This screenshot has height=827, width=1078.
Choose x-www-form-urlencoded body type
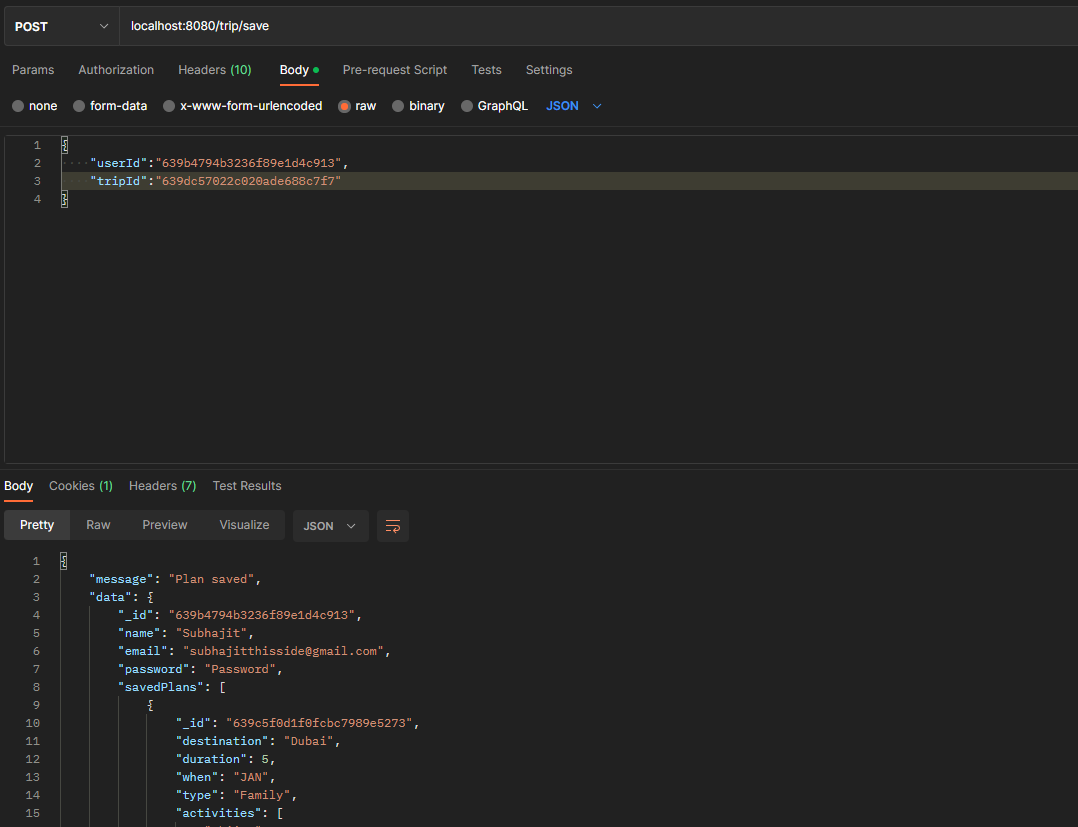(169, 106)
